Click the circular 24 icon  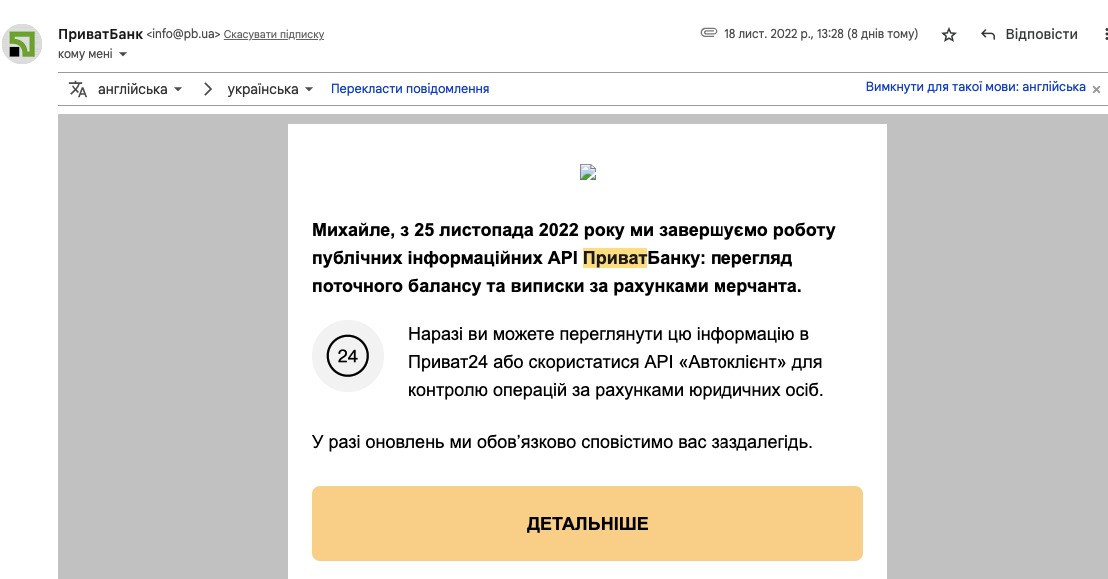click(348, 356)
